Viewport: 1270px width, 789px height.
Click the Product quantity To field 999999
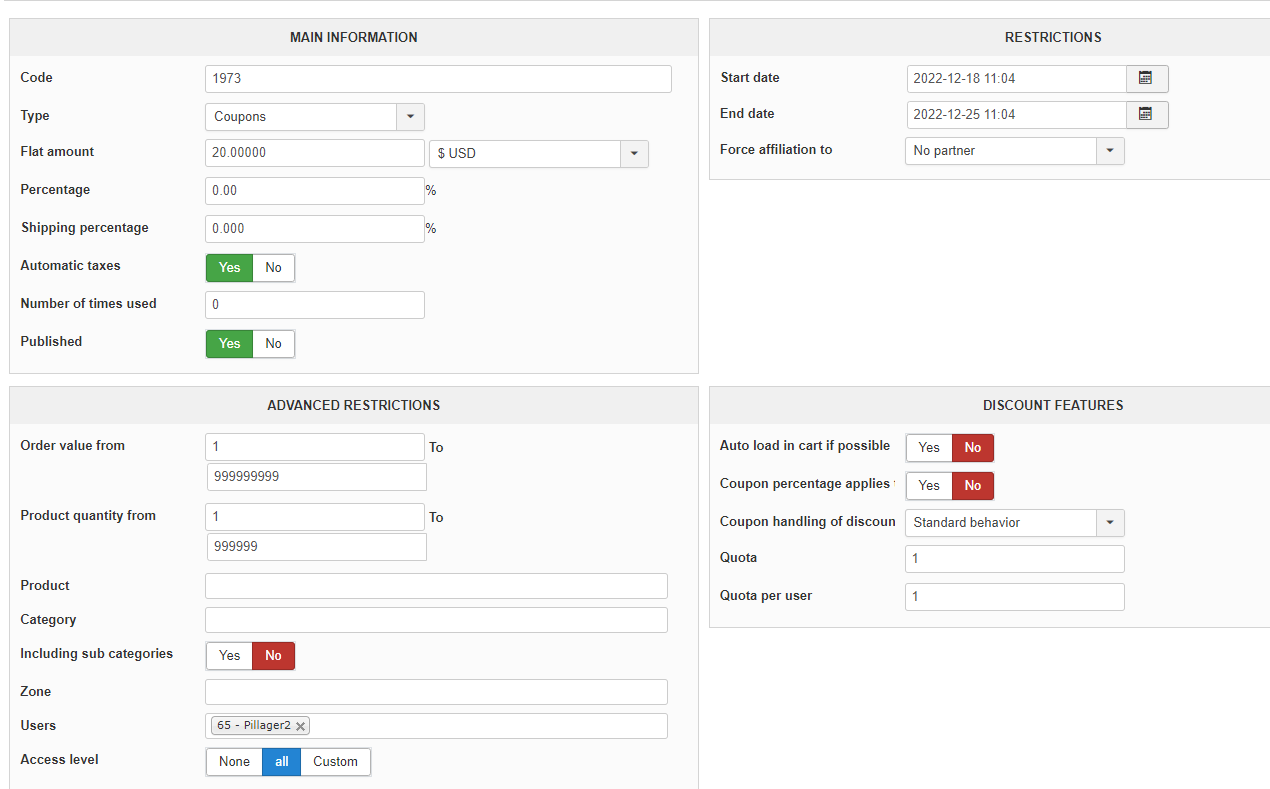[317, 547]
